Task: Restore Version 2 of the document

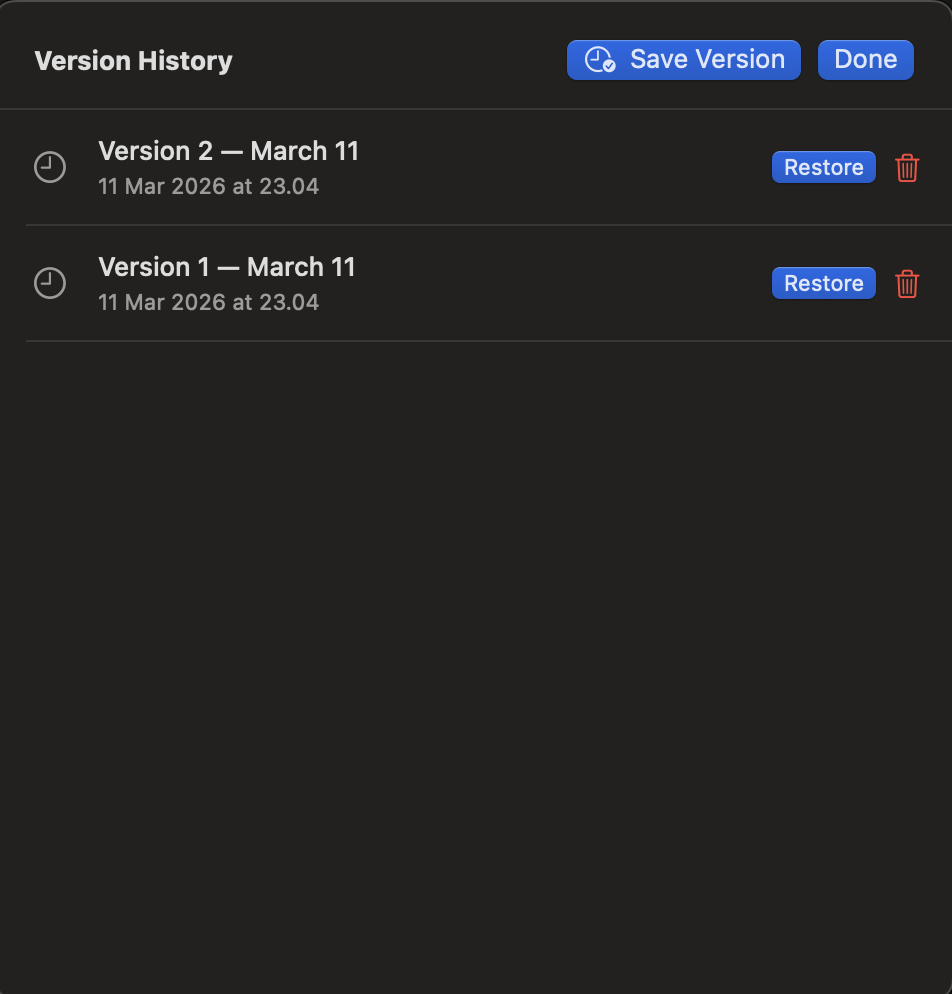Action: click(x=823, y=167)
